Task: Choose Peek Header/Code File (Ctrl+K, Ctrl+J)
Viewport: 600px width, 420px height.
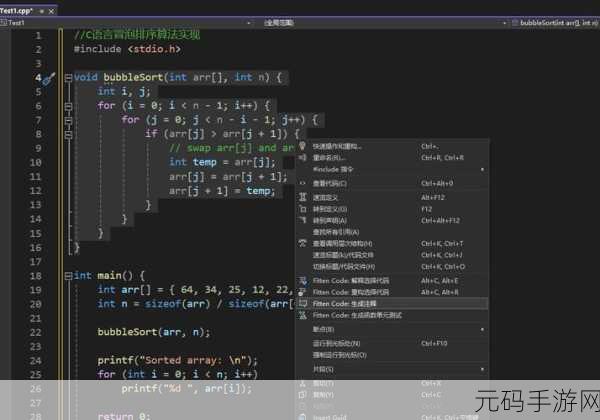Action: click(x=392, y=255)
